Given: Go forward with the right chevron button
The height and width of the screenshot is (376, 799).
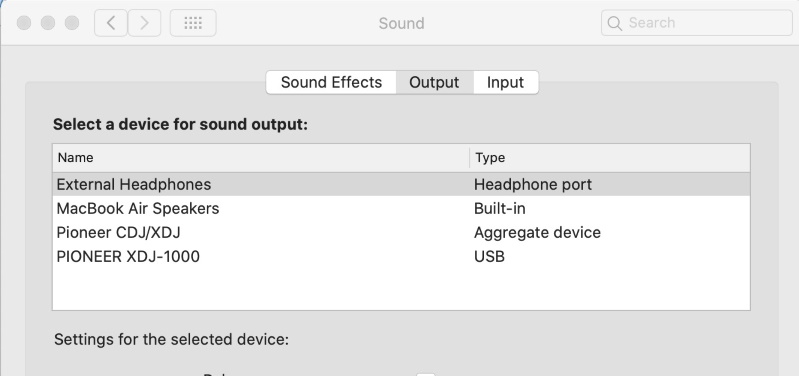Looking at the screenshot, I should coord(144,23).
